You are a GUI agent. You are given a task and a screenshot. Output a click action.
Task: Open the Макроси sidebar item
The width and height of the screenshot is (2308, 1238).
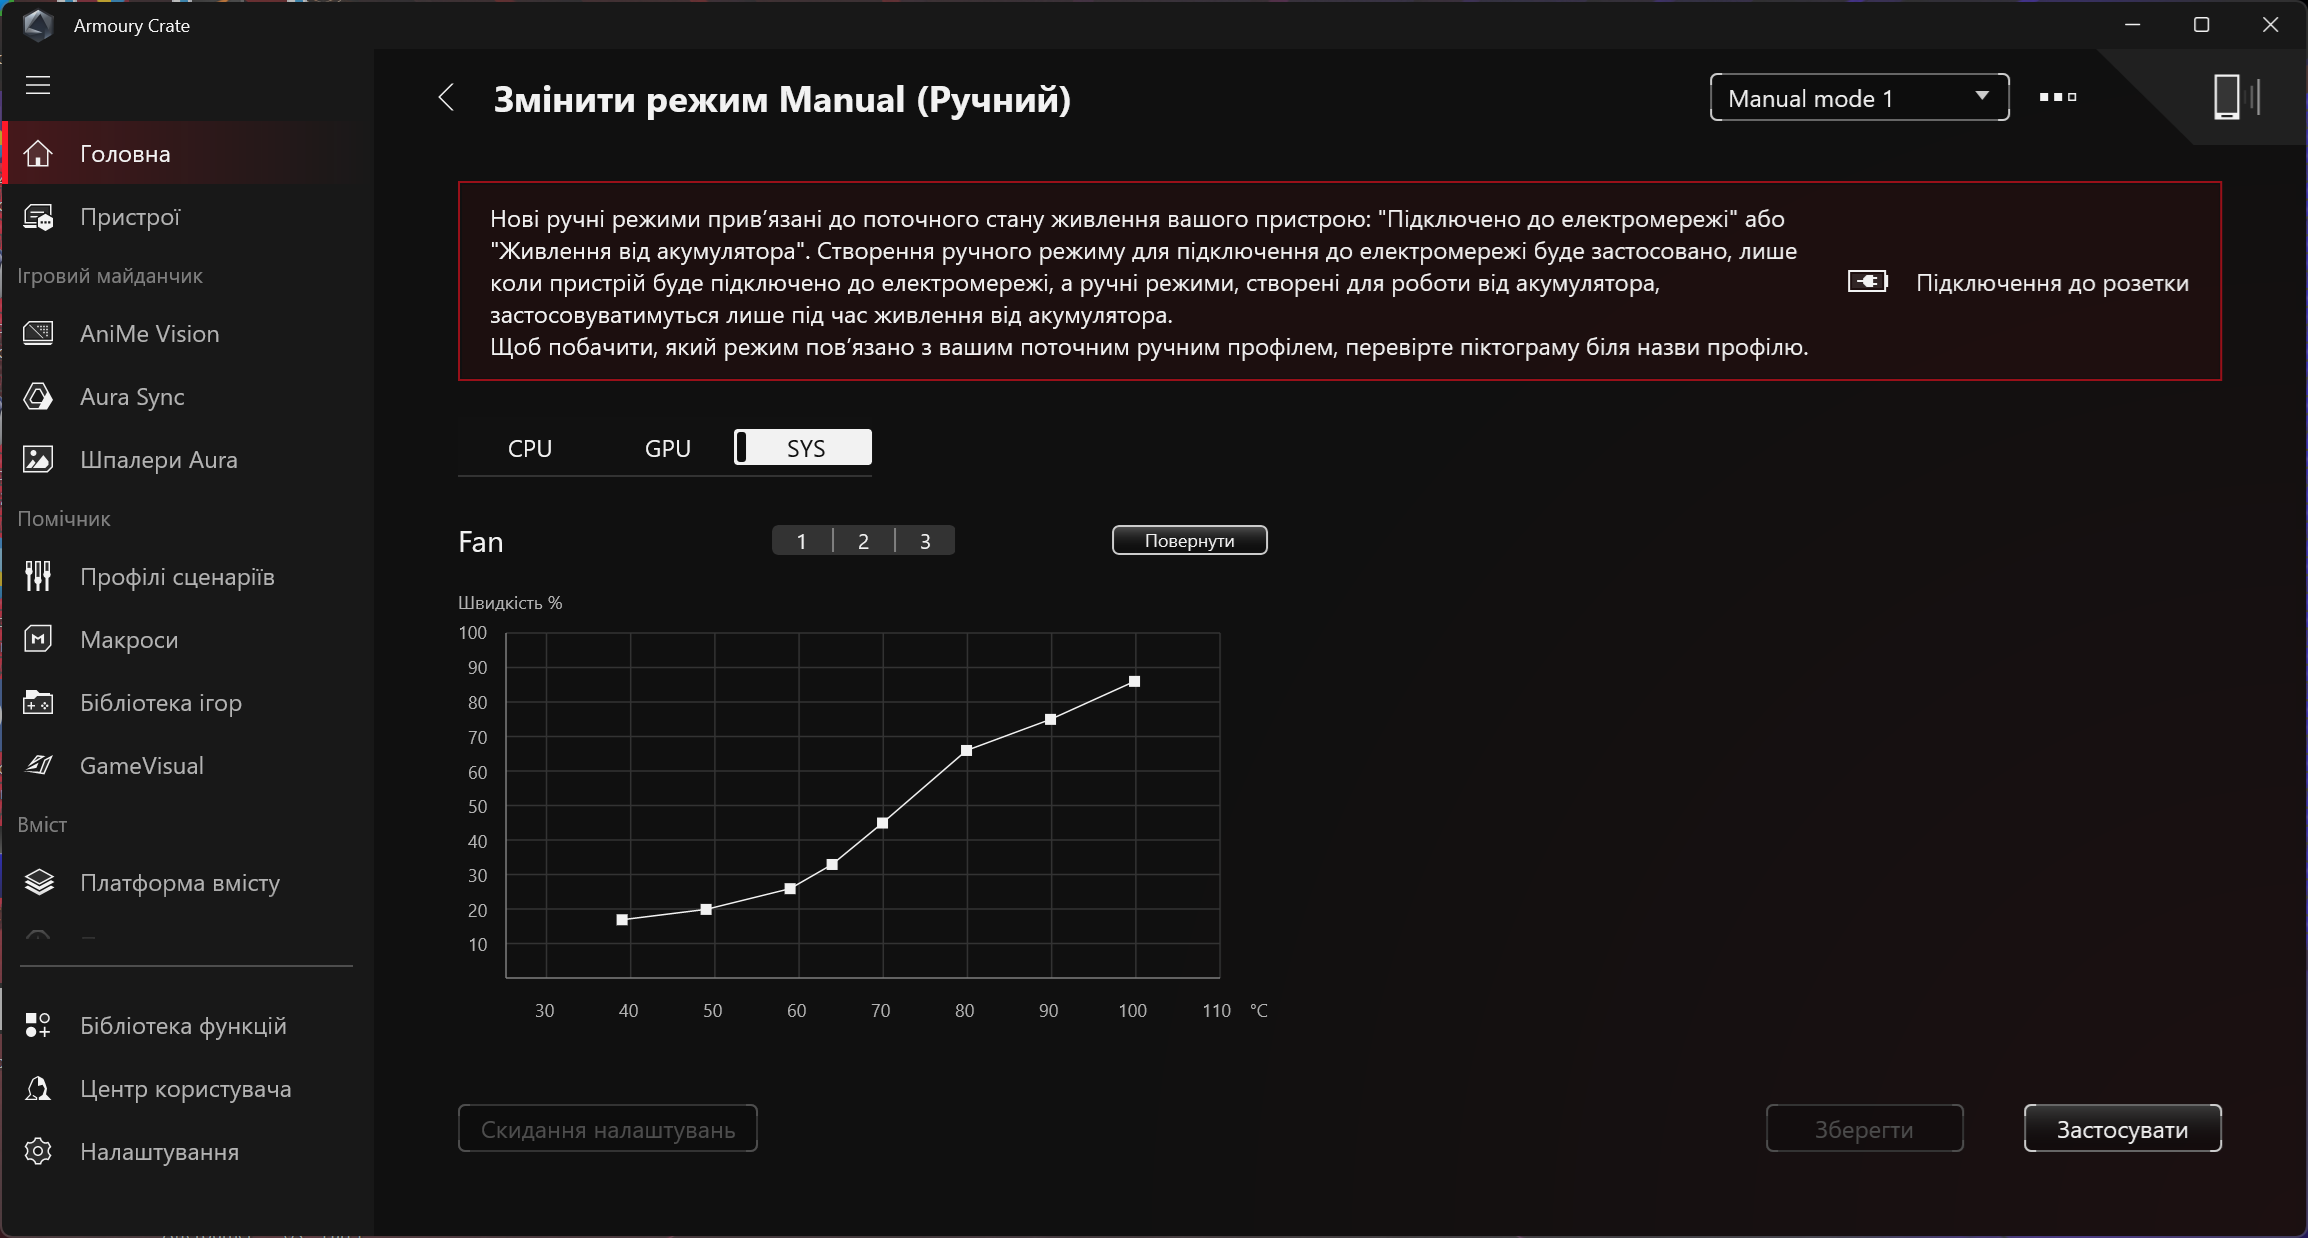click(129, 640)
